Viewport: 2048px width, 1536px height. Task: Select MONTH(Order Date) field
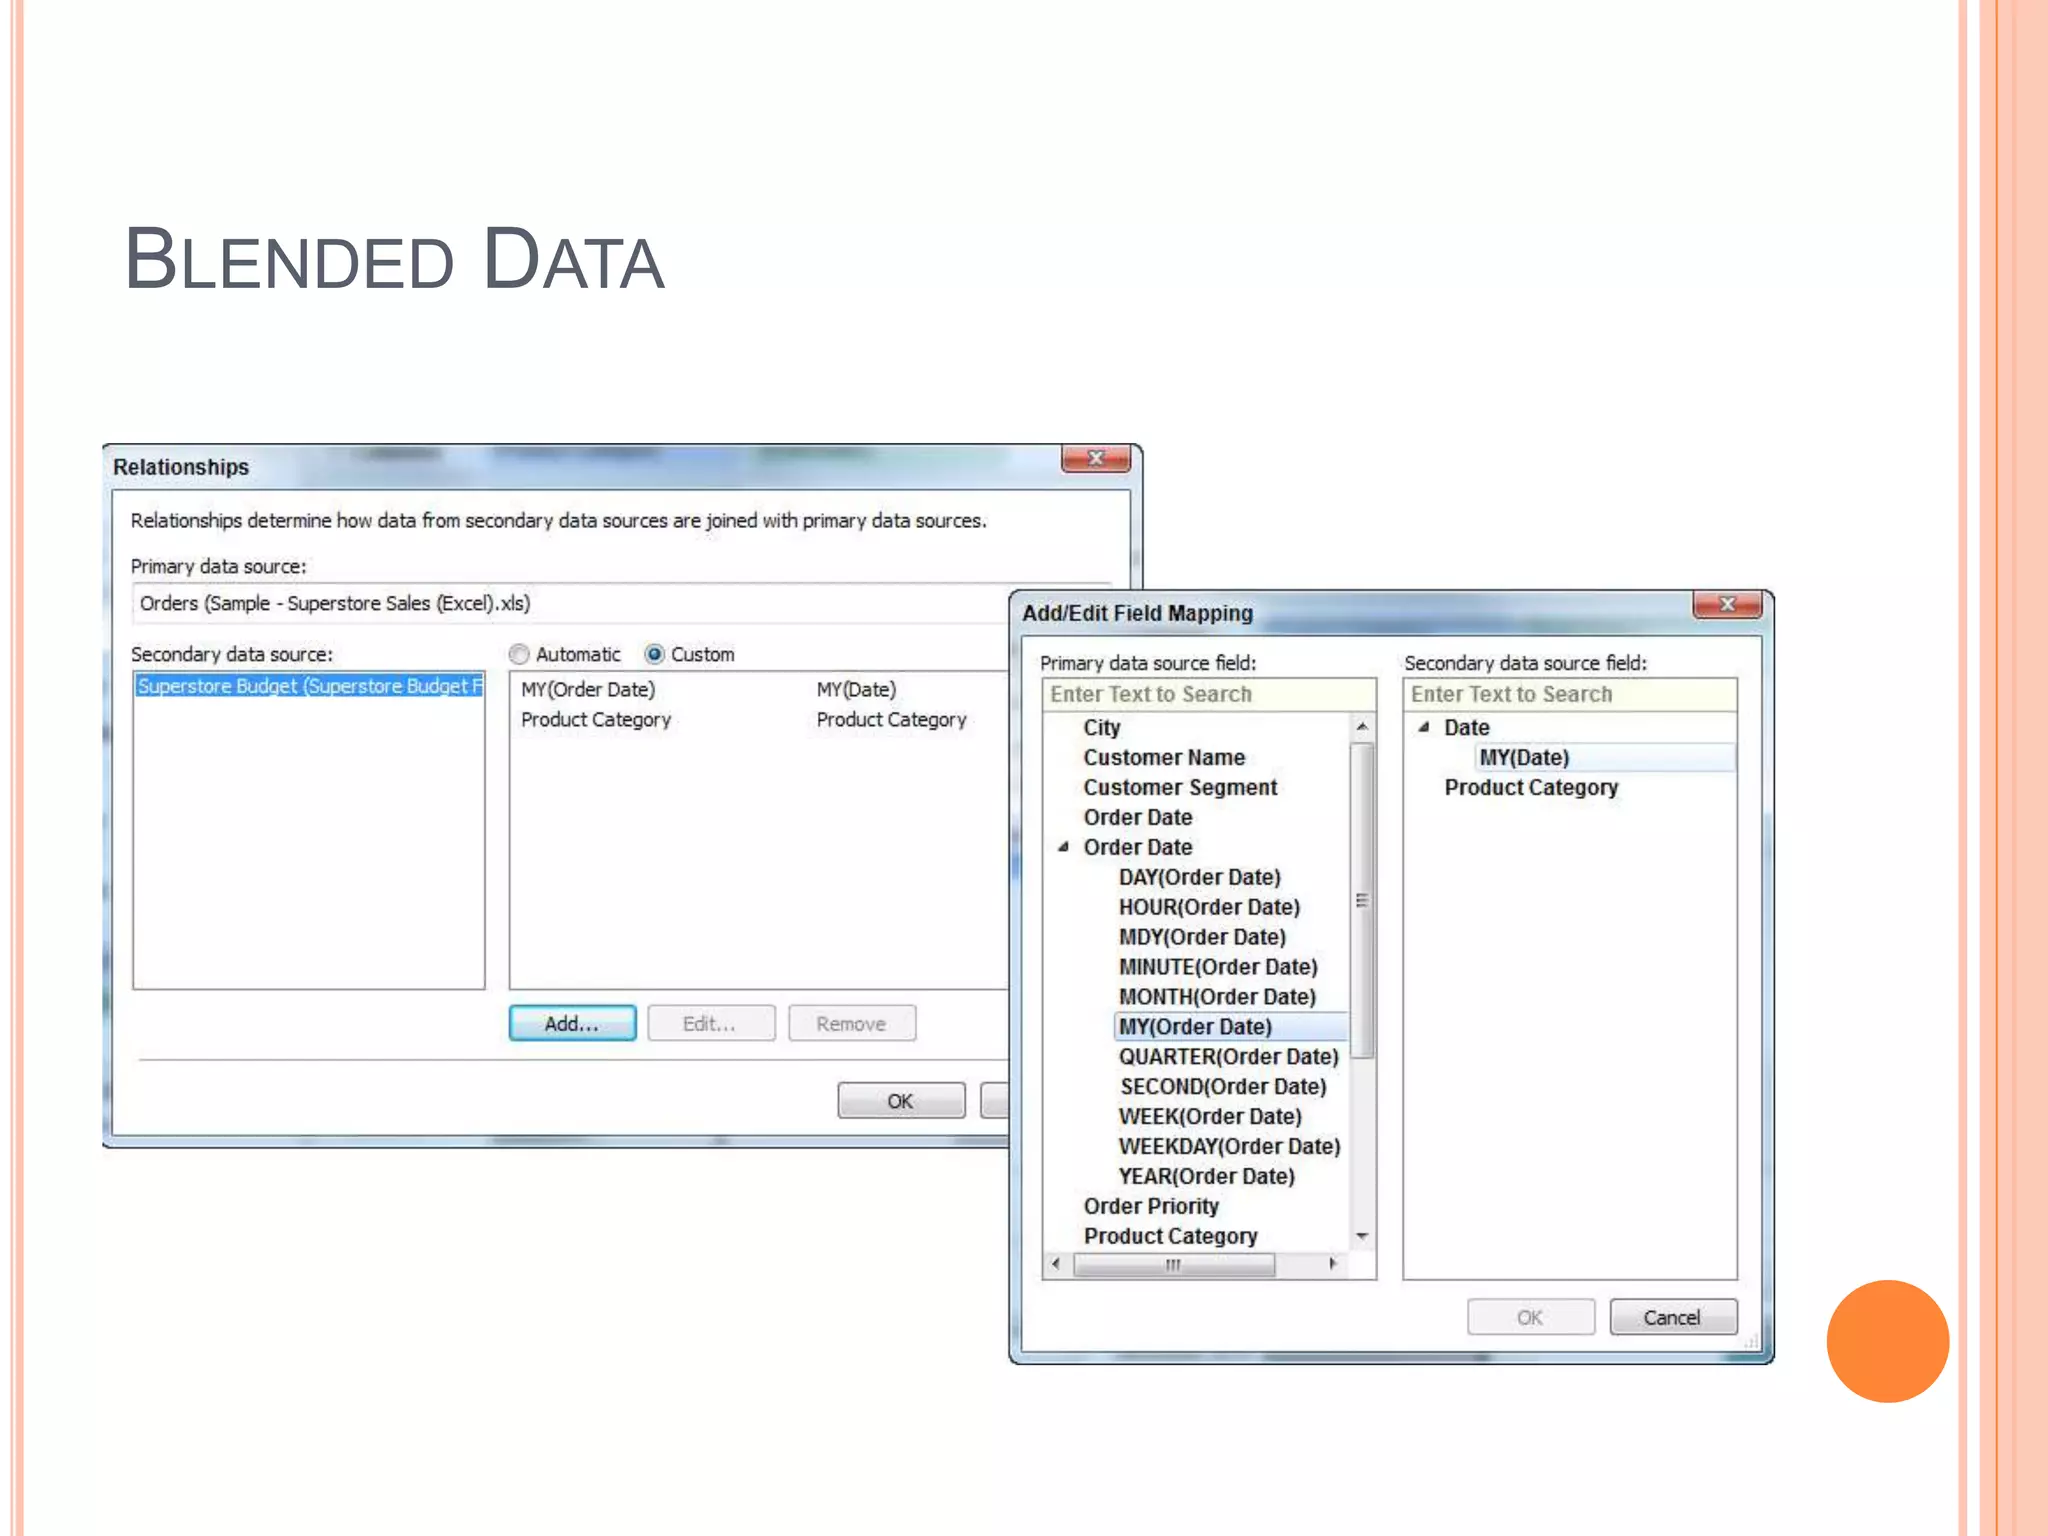[x=1218, y=997]
